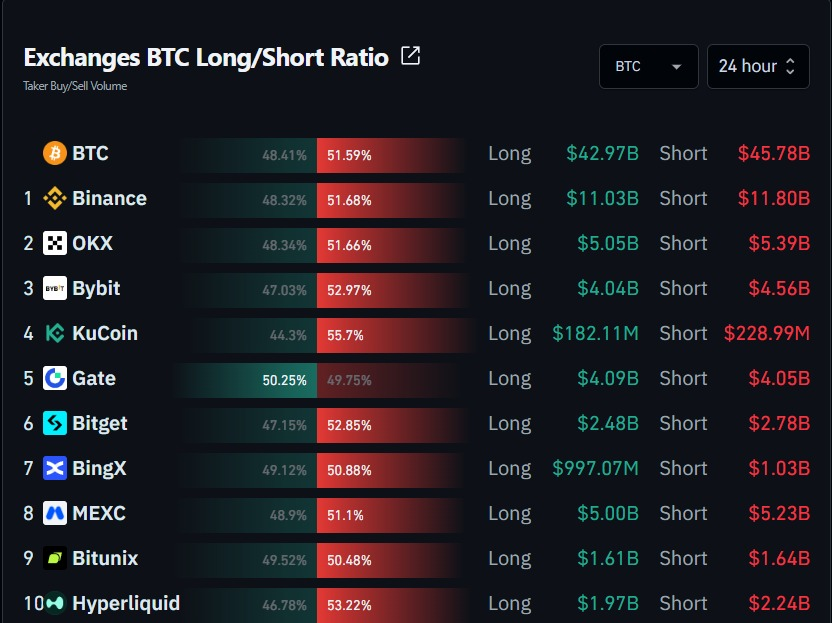Image resolution: width=832 pixels, height=623 pixels.
Task: Click the MEXC 48.9% long percentage
Action: 288,515
